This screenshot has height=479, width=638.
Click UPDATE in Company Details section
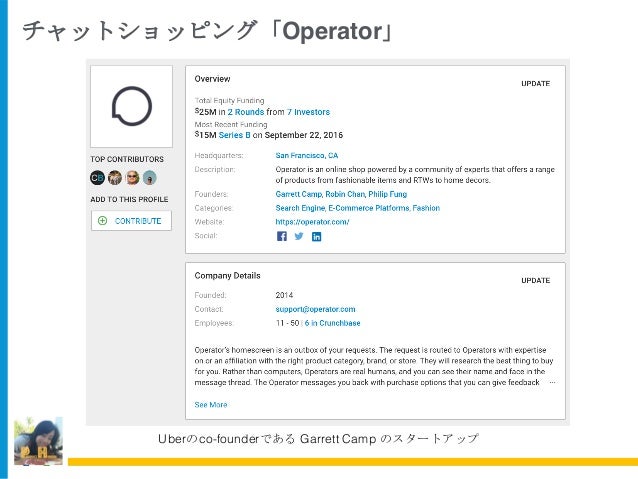point(535,280)
